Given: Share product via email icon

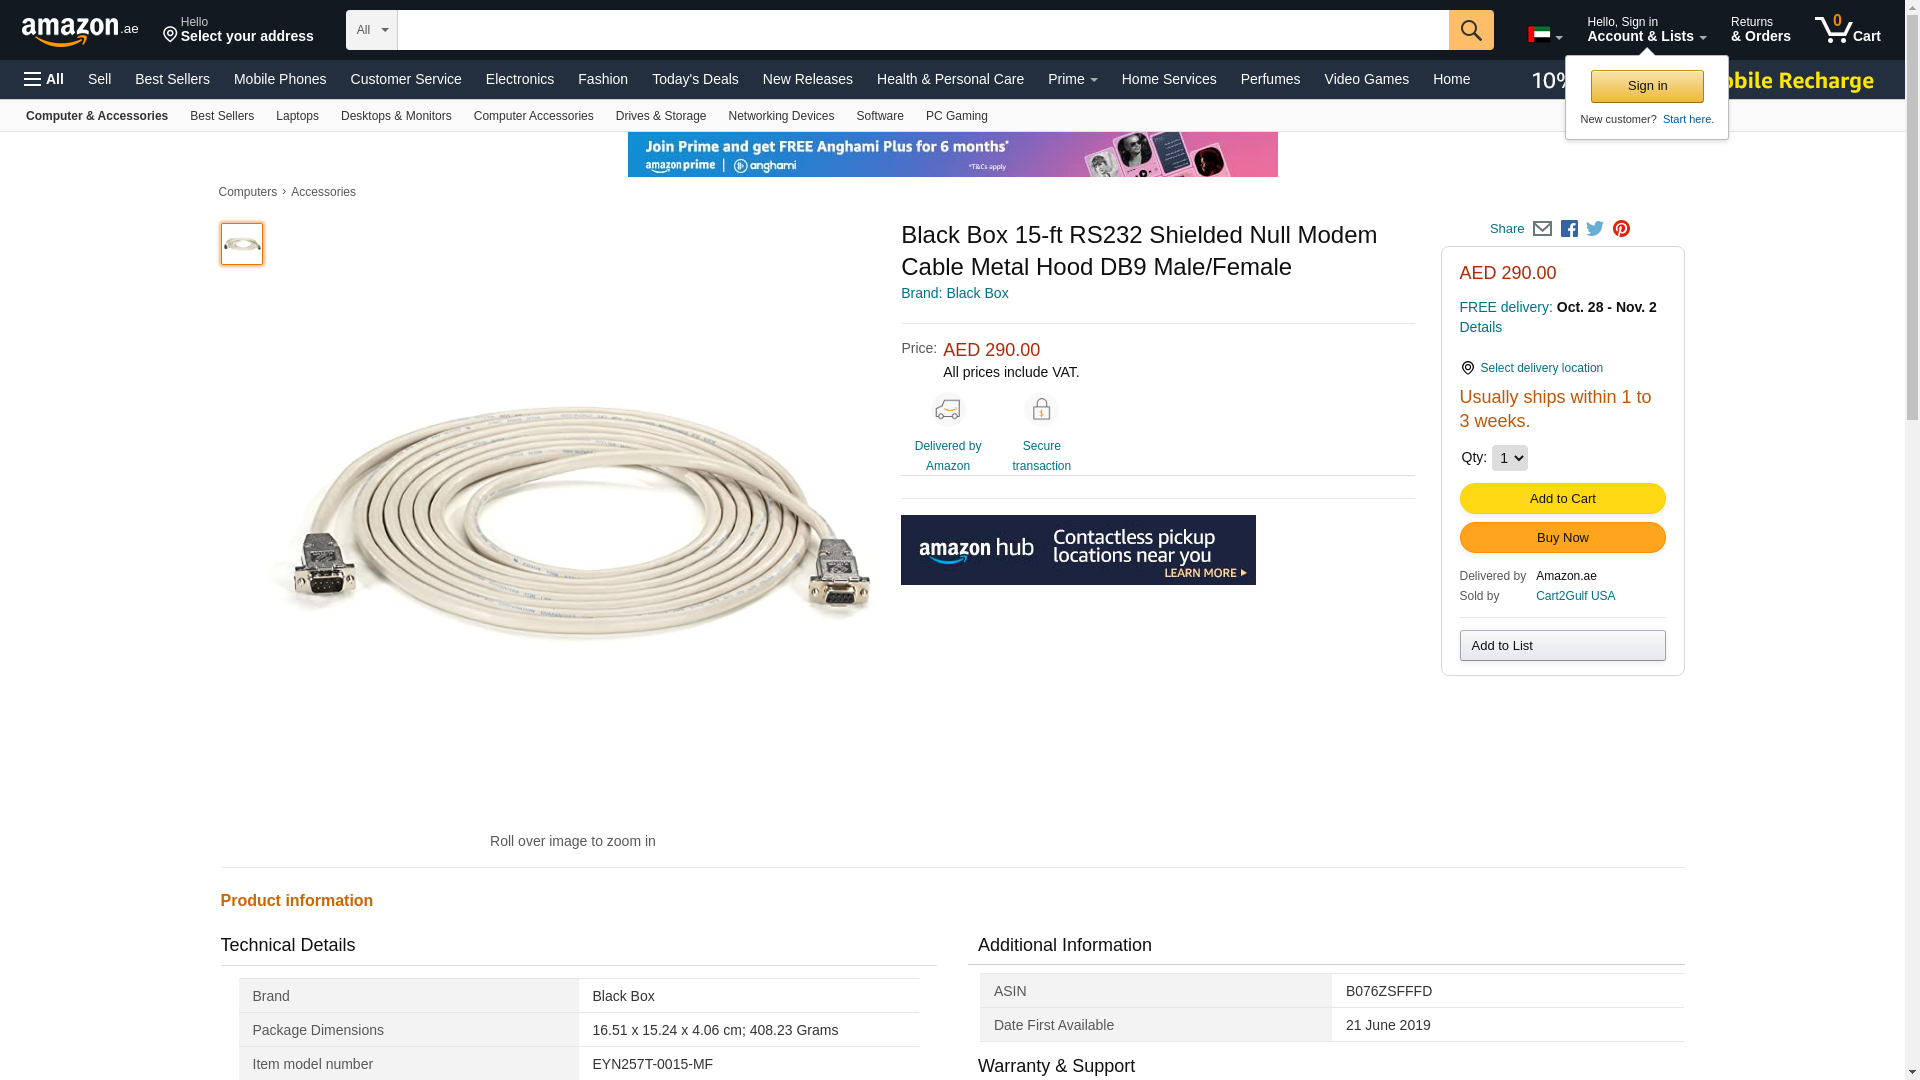Looking at the screenshot, I should (x=1542, y=229).
